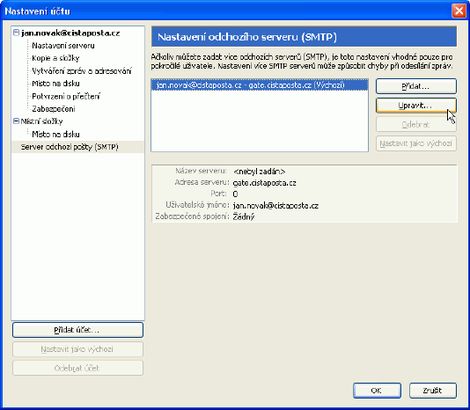Confirm the dialog with OK
The width and height of the screenshot is (470, 410).
(377, 390)
